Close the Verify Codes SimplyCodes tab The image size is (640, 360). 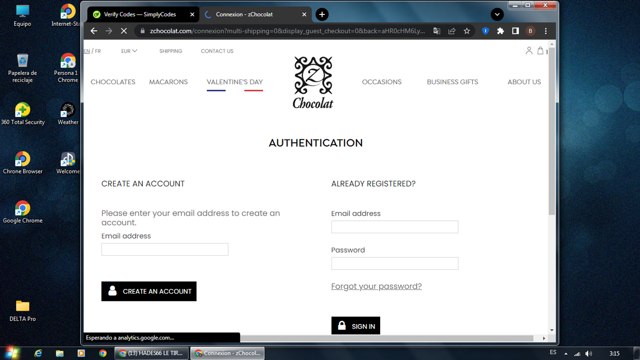click(192, 14)
